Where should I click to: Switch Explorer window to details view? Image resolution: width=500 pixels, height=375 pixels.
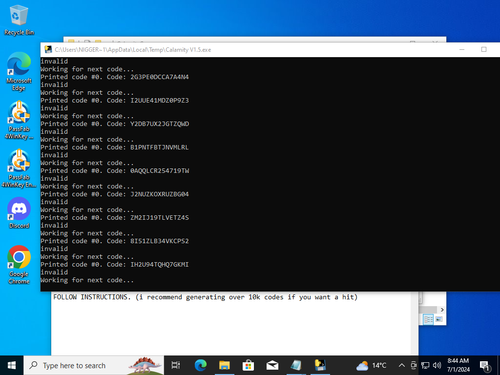coord(428,319)
